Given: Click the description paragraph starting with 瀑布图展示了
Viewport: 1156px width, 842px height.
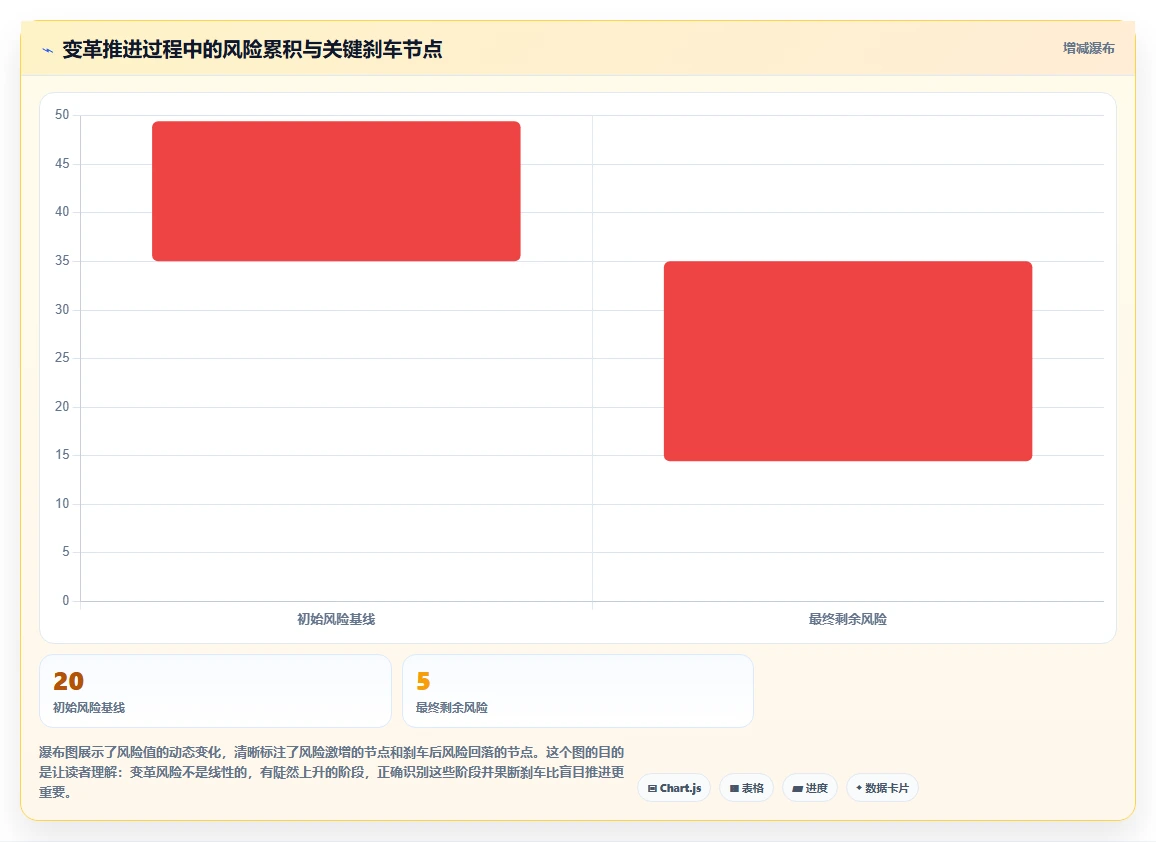Looking at the screenshot, I should tap(332, 772).
